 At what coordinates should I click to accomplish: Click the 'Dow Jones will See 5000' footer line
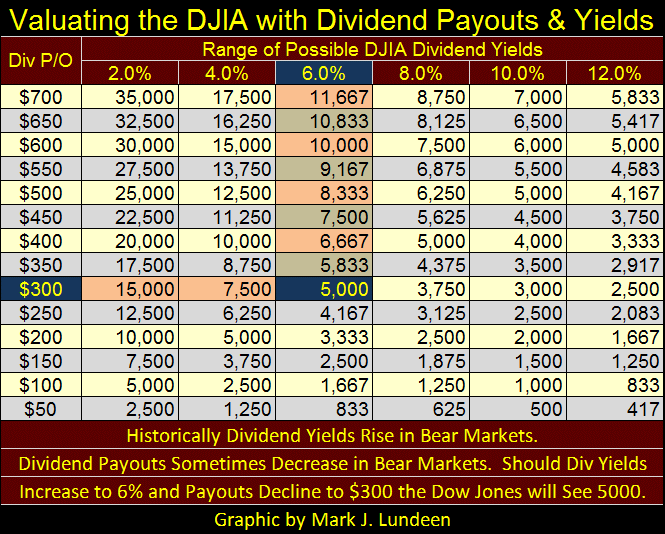tap(332, 492)
